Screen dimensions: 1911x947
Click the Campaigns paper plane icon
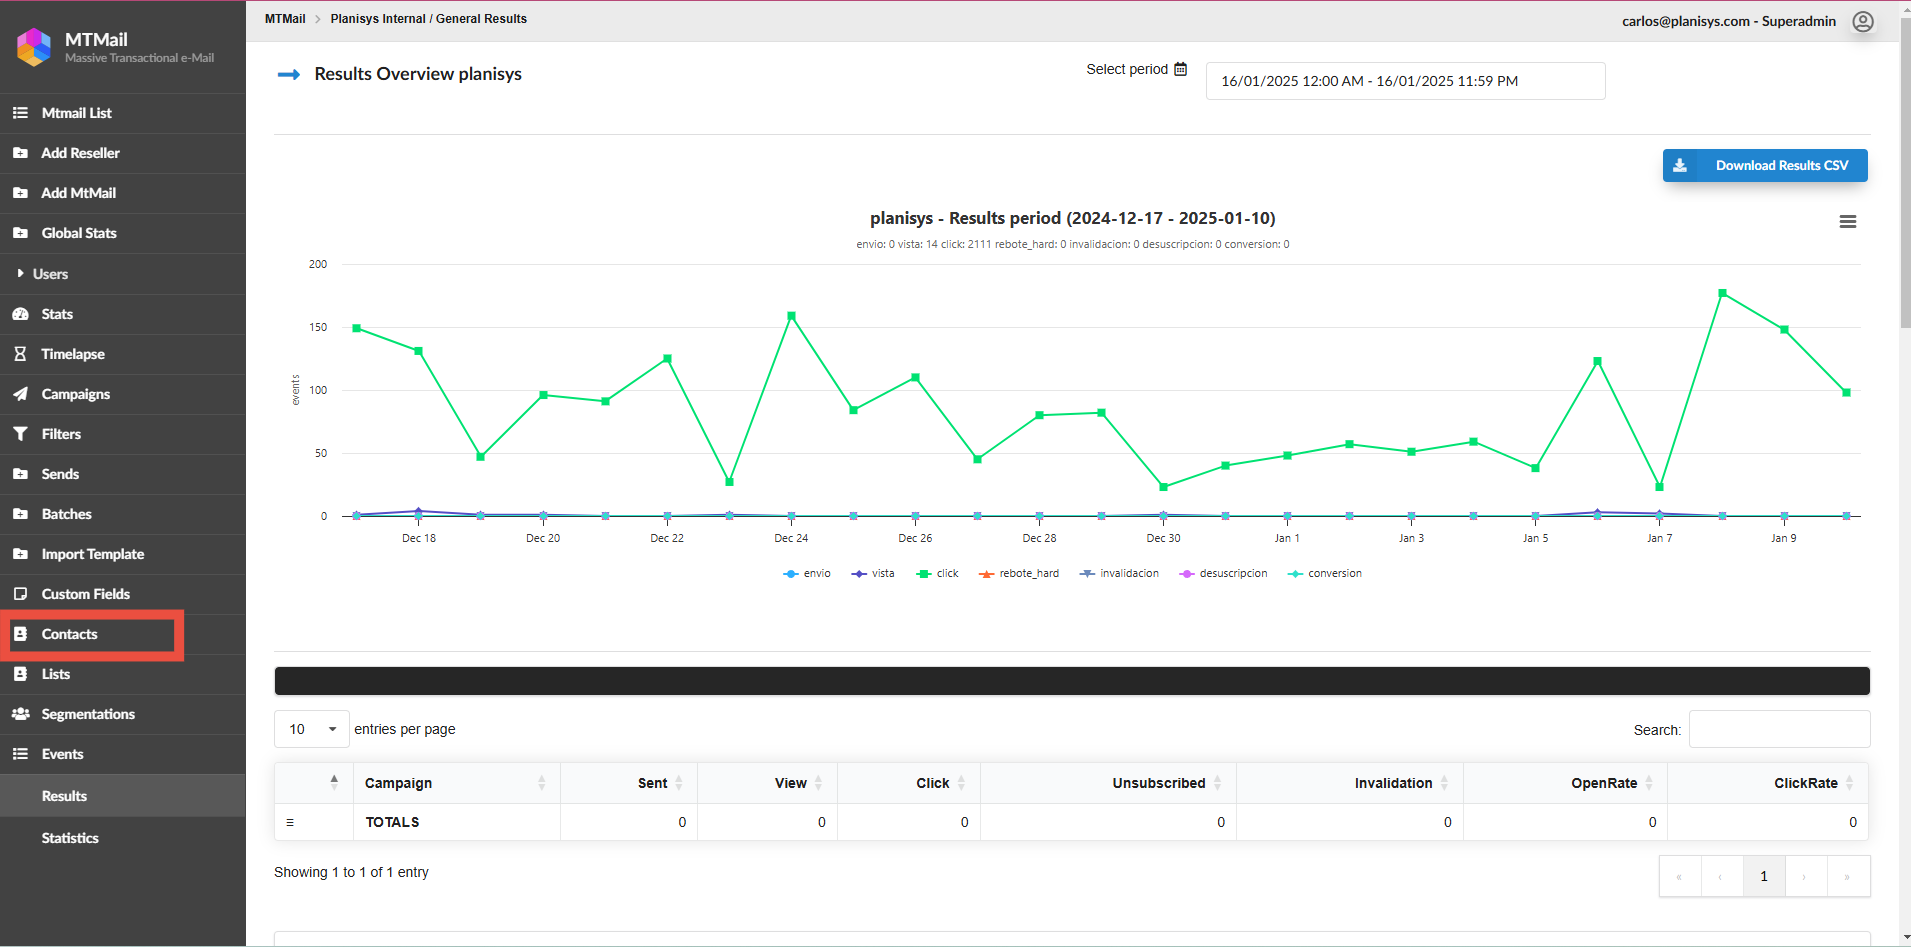(20, 394)
